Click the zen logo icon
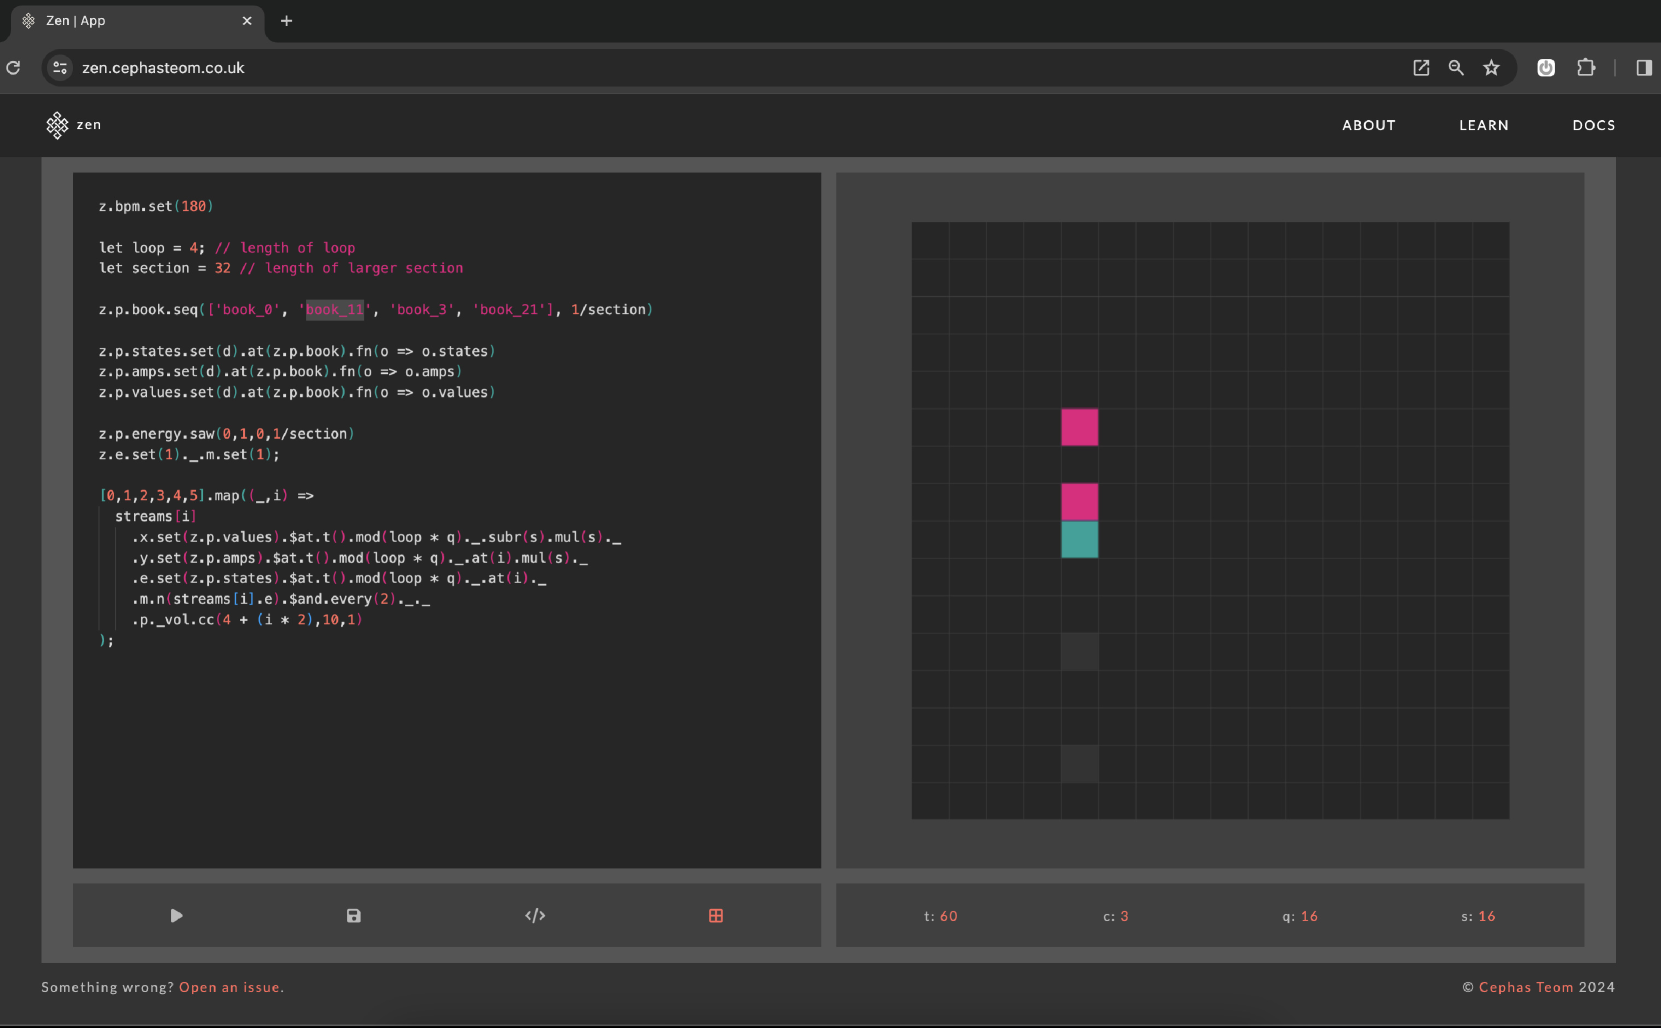This screenshot has height=1028, width=1661. [x=57, y=125]
